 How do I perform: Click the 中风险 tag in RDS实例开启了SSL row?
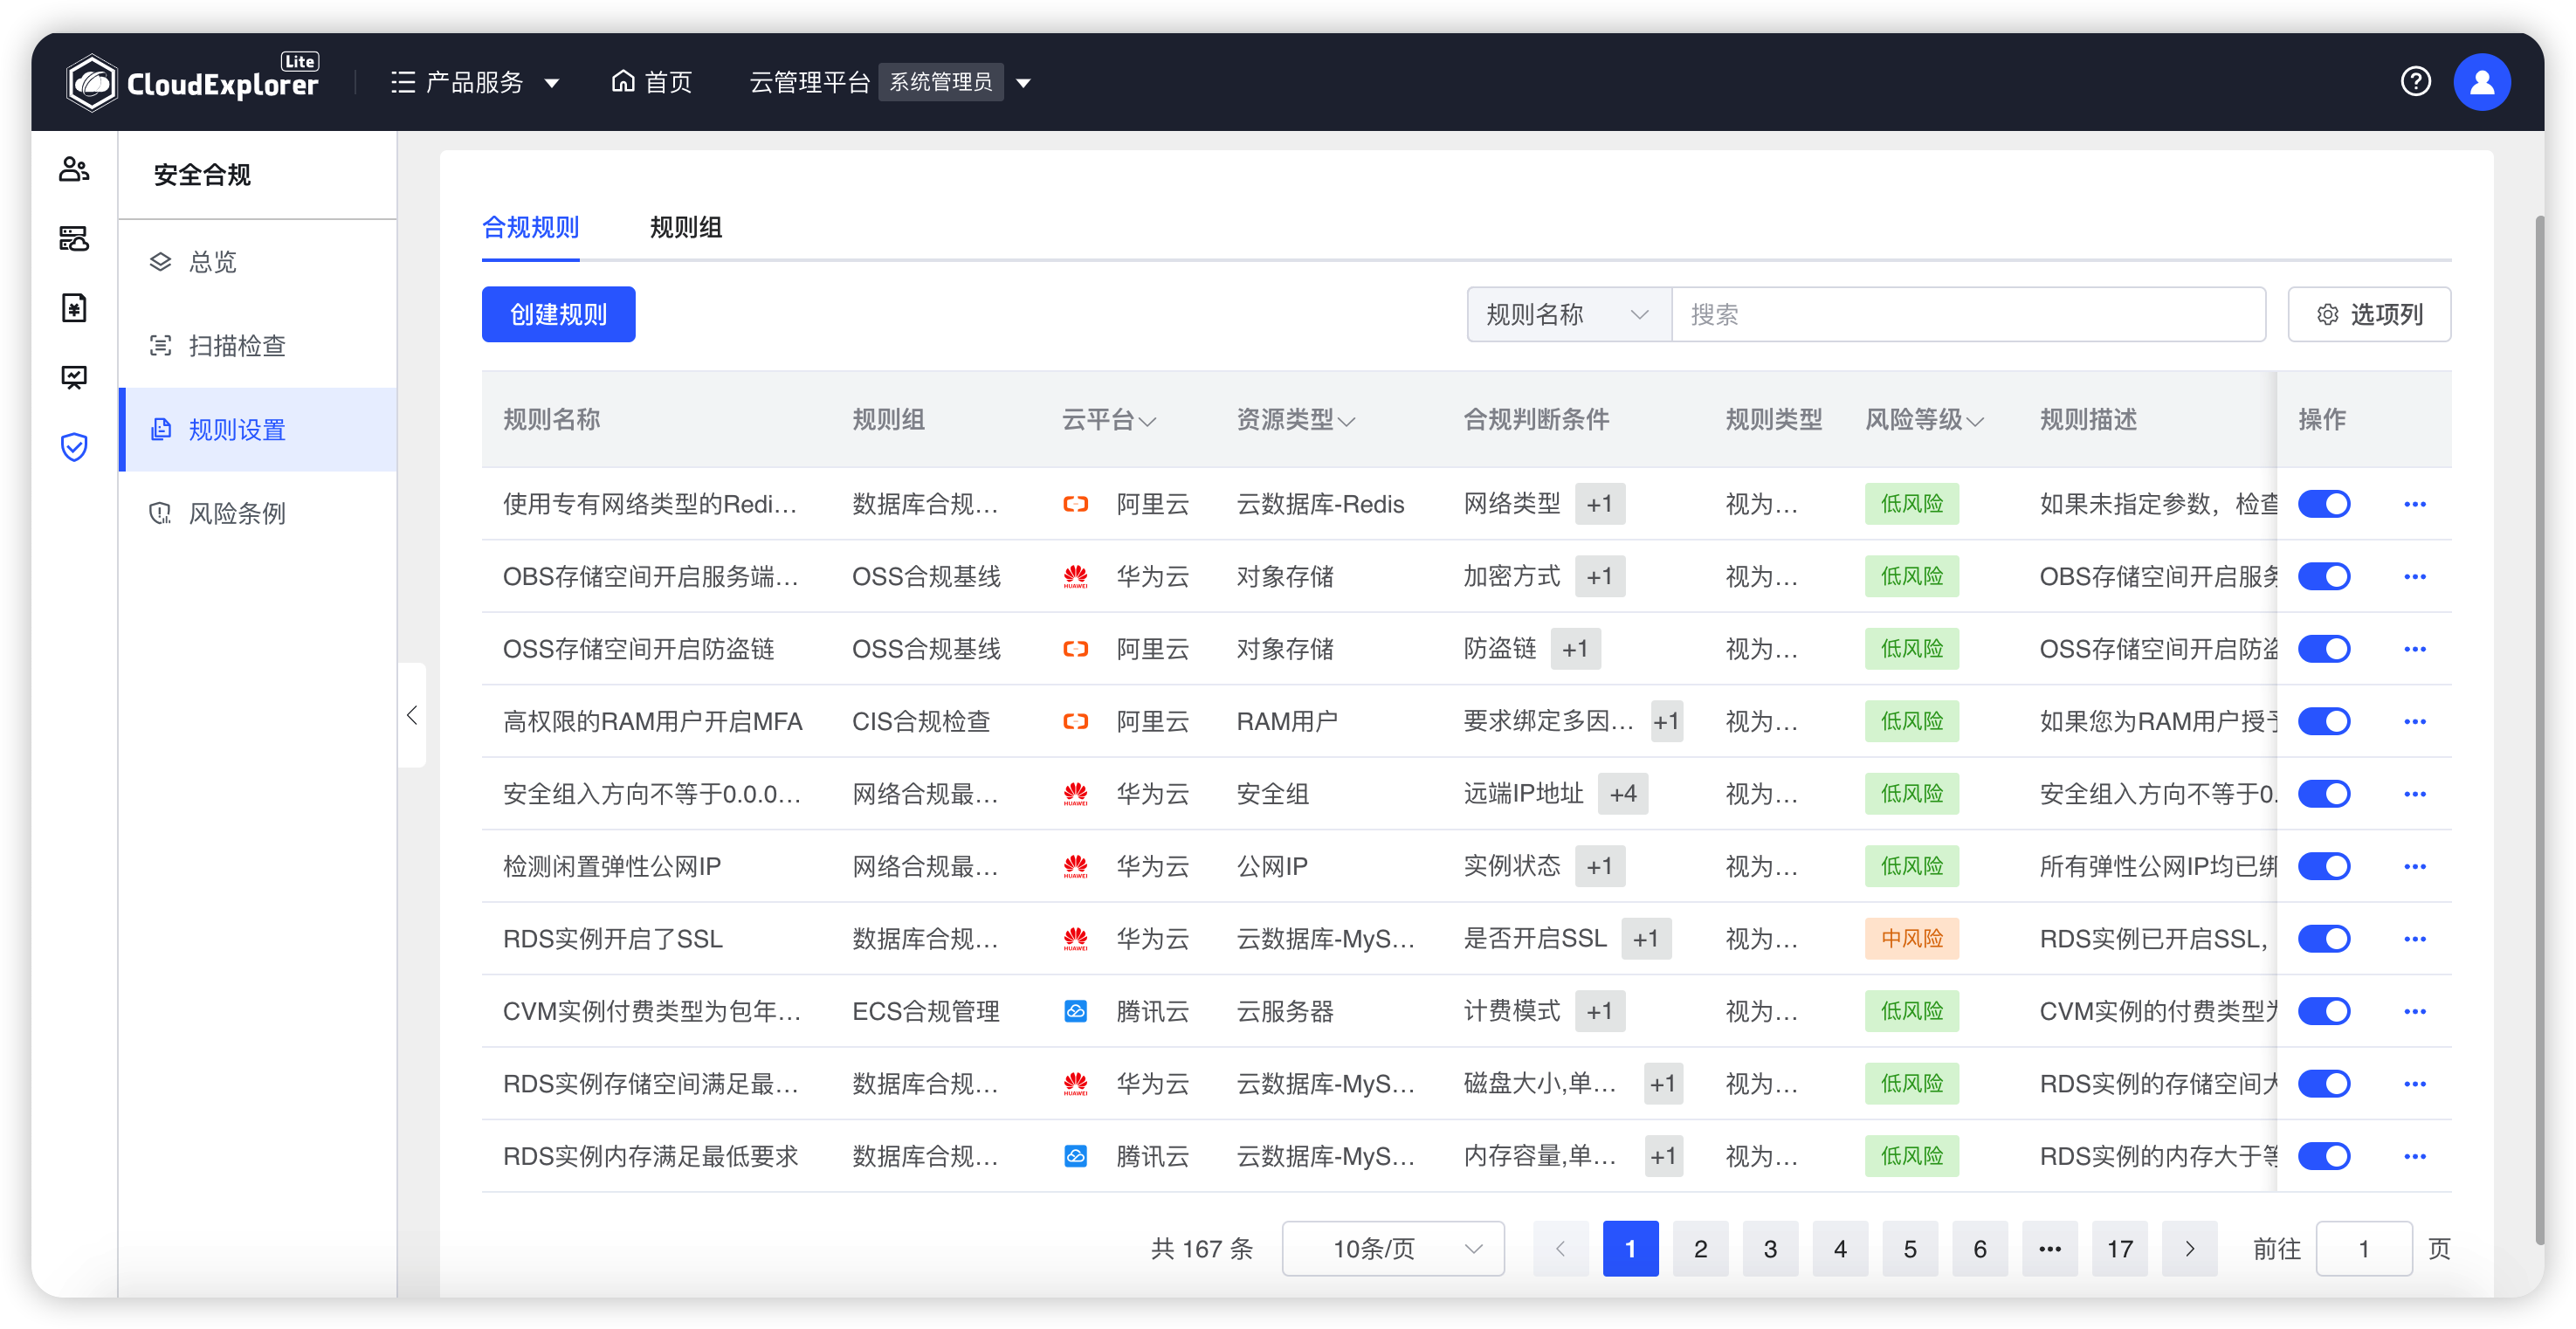[x=1911, y=939]
